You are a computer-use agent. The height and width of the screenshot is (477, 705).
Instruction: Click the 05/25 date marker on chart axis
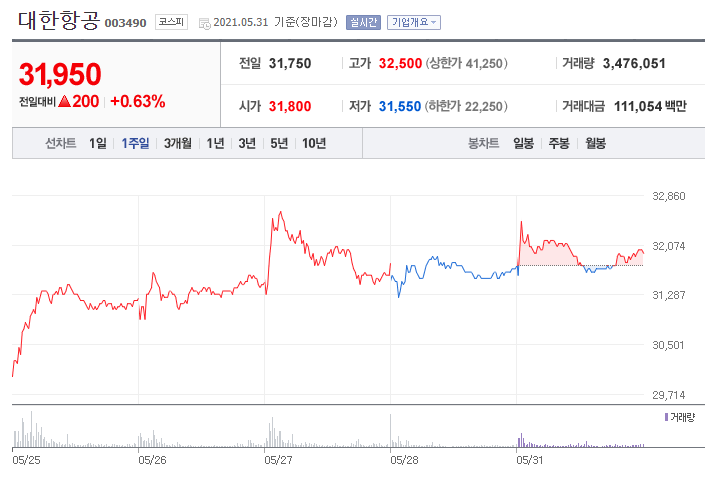pyautogui.click(x=26, y=460)
